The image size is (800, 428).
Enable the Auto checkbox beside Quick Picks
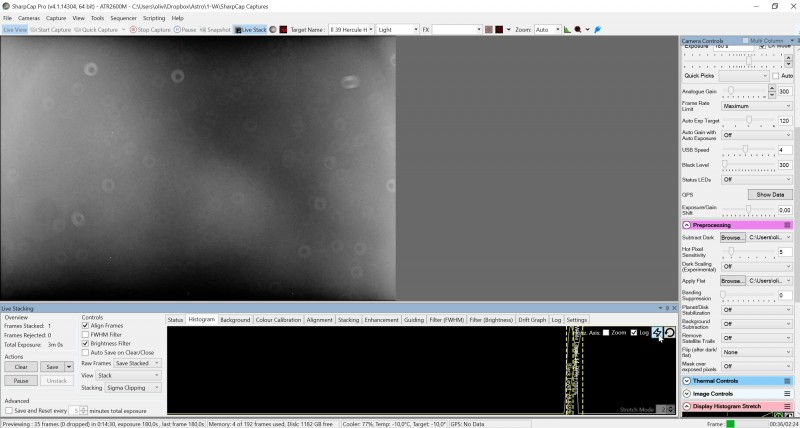[776, 76]
